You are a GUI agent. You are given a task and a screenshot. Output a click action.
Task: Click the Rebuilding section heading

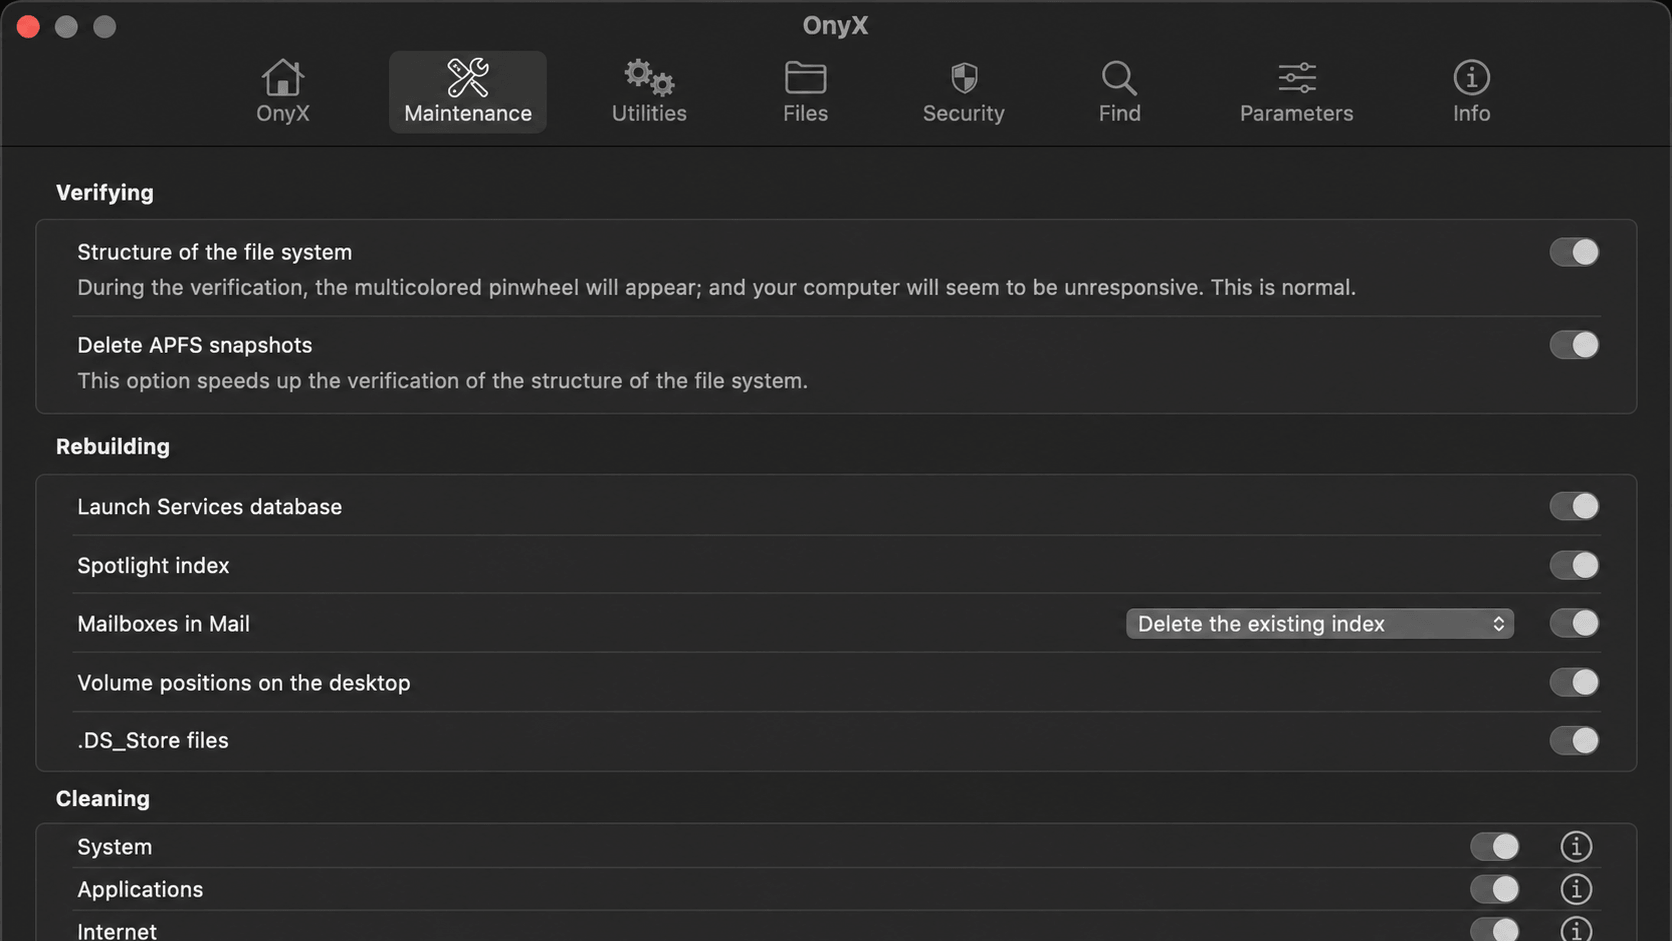pos(113,446)
